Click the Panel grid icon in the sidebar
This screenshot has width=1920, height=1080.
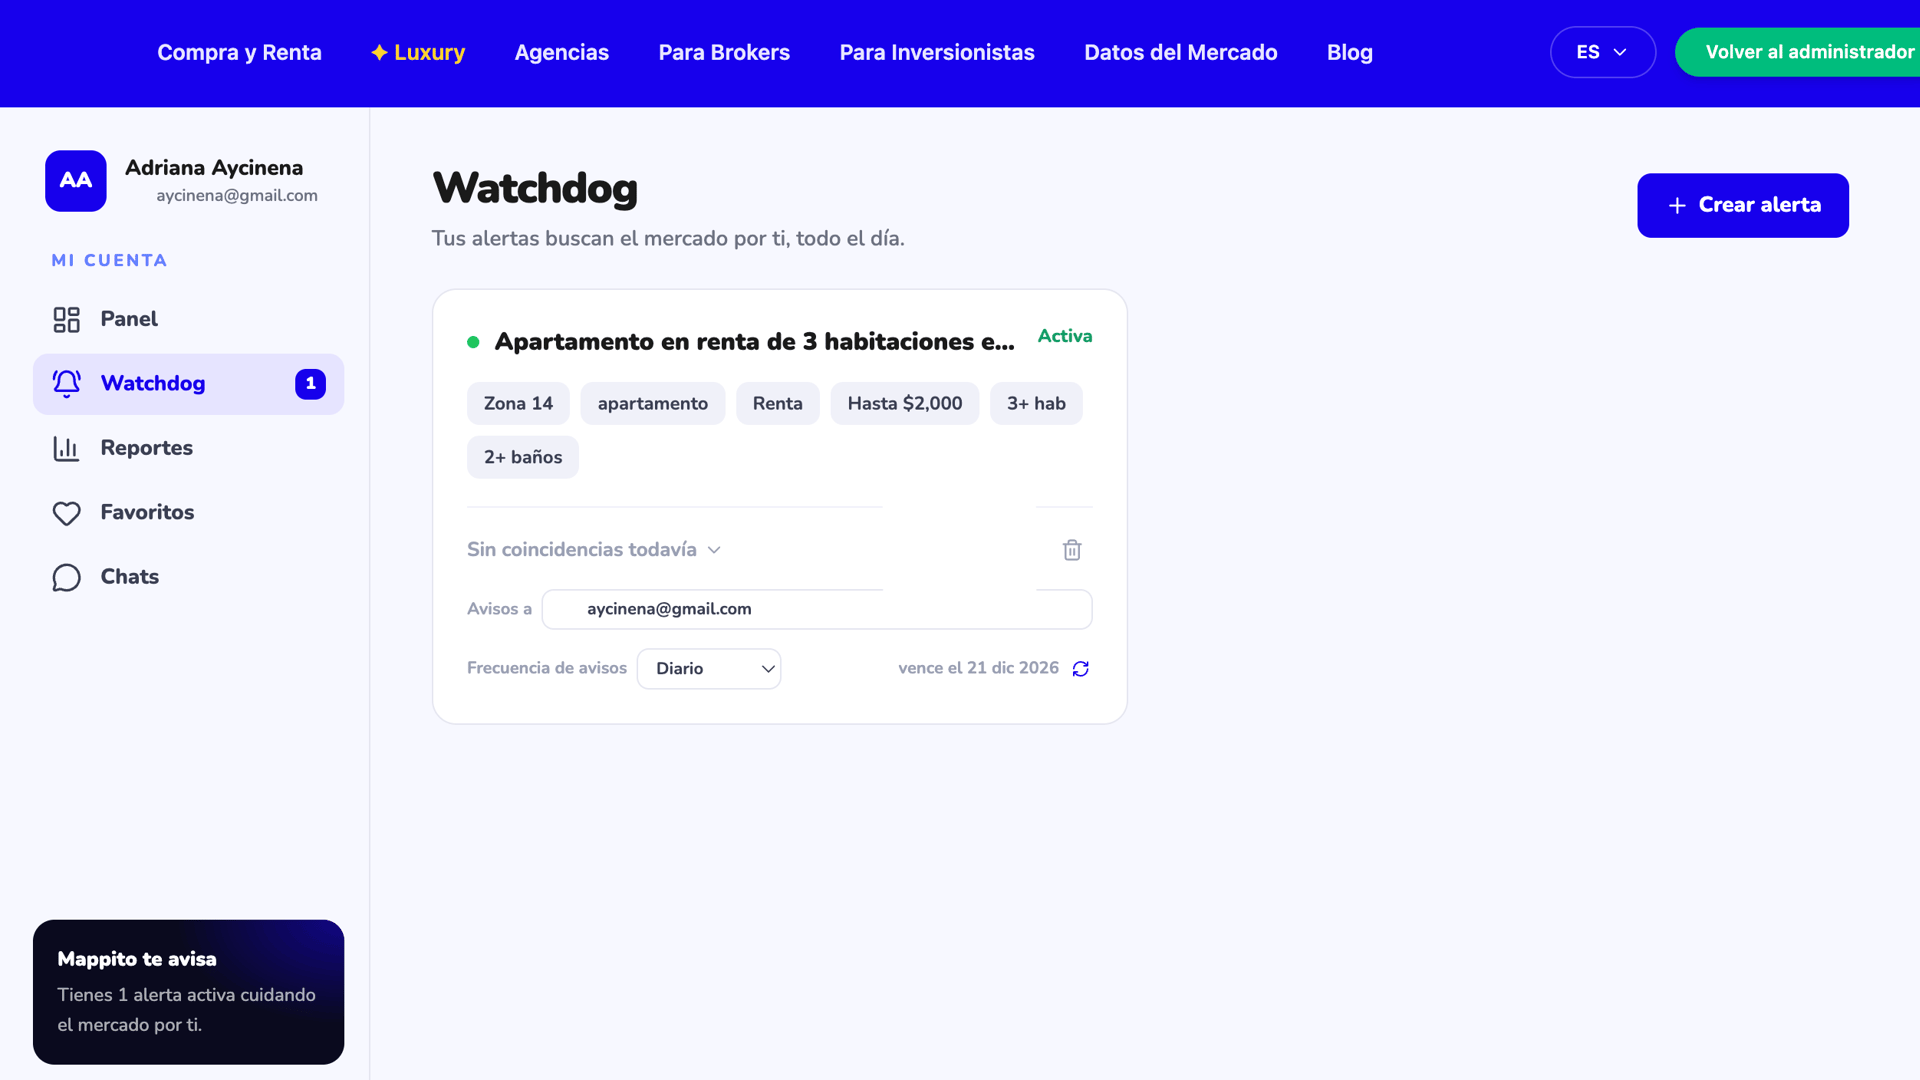click(x=67, y=320)
